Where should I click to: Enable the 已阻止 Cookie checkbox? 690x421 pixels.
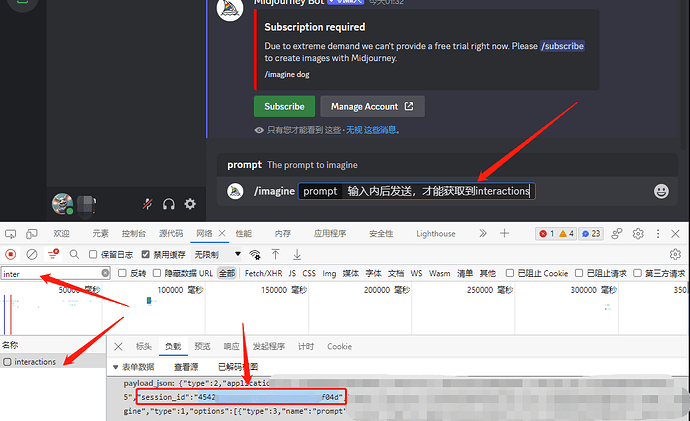click(x=510, y=273)
